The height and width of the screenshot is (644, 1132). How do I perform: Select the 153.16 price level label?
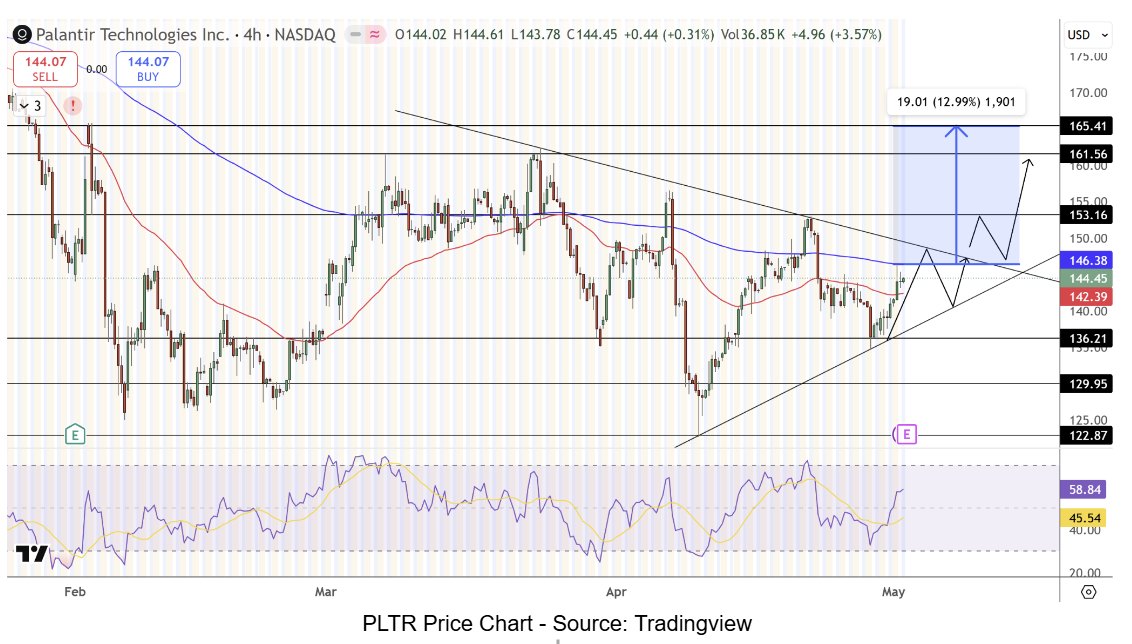coord(1087,215)
